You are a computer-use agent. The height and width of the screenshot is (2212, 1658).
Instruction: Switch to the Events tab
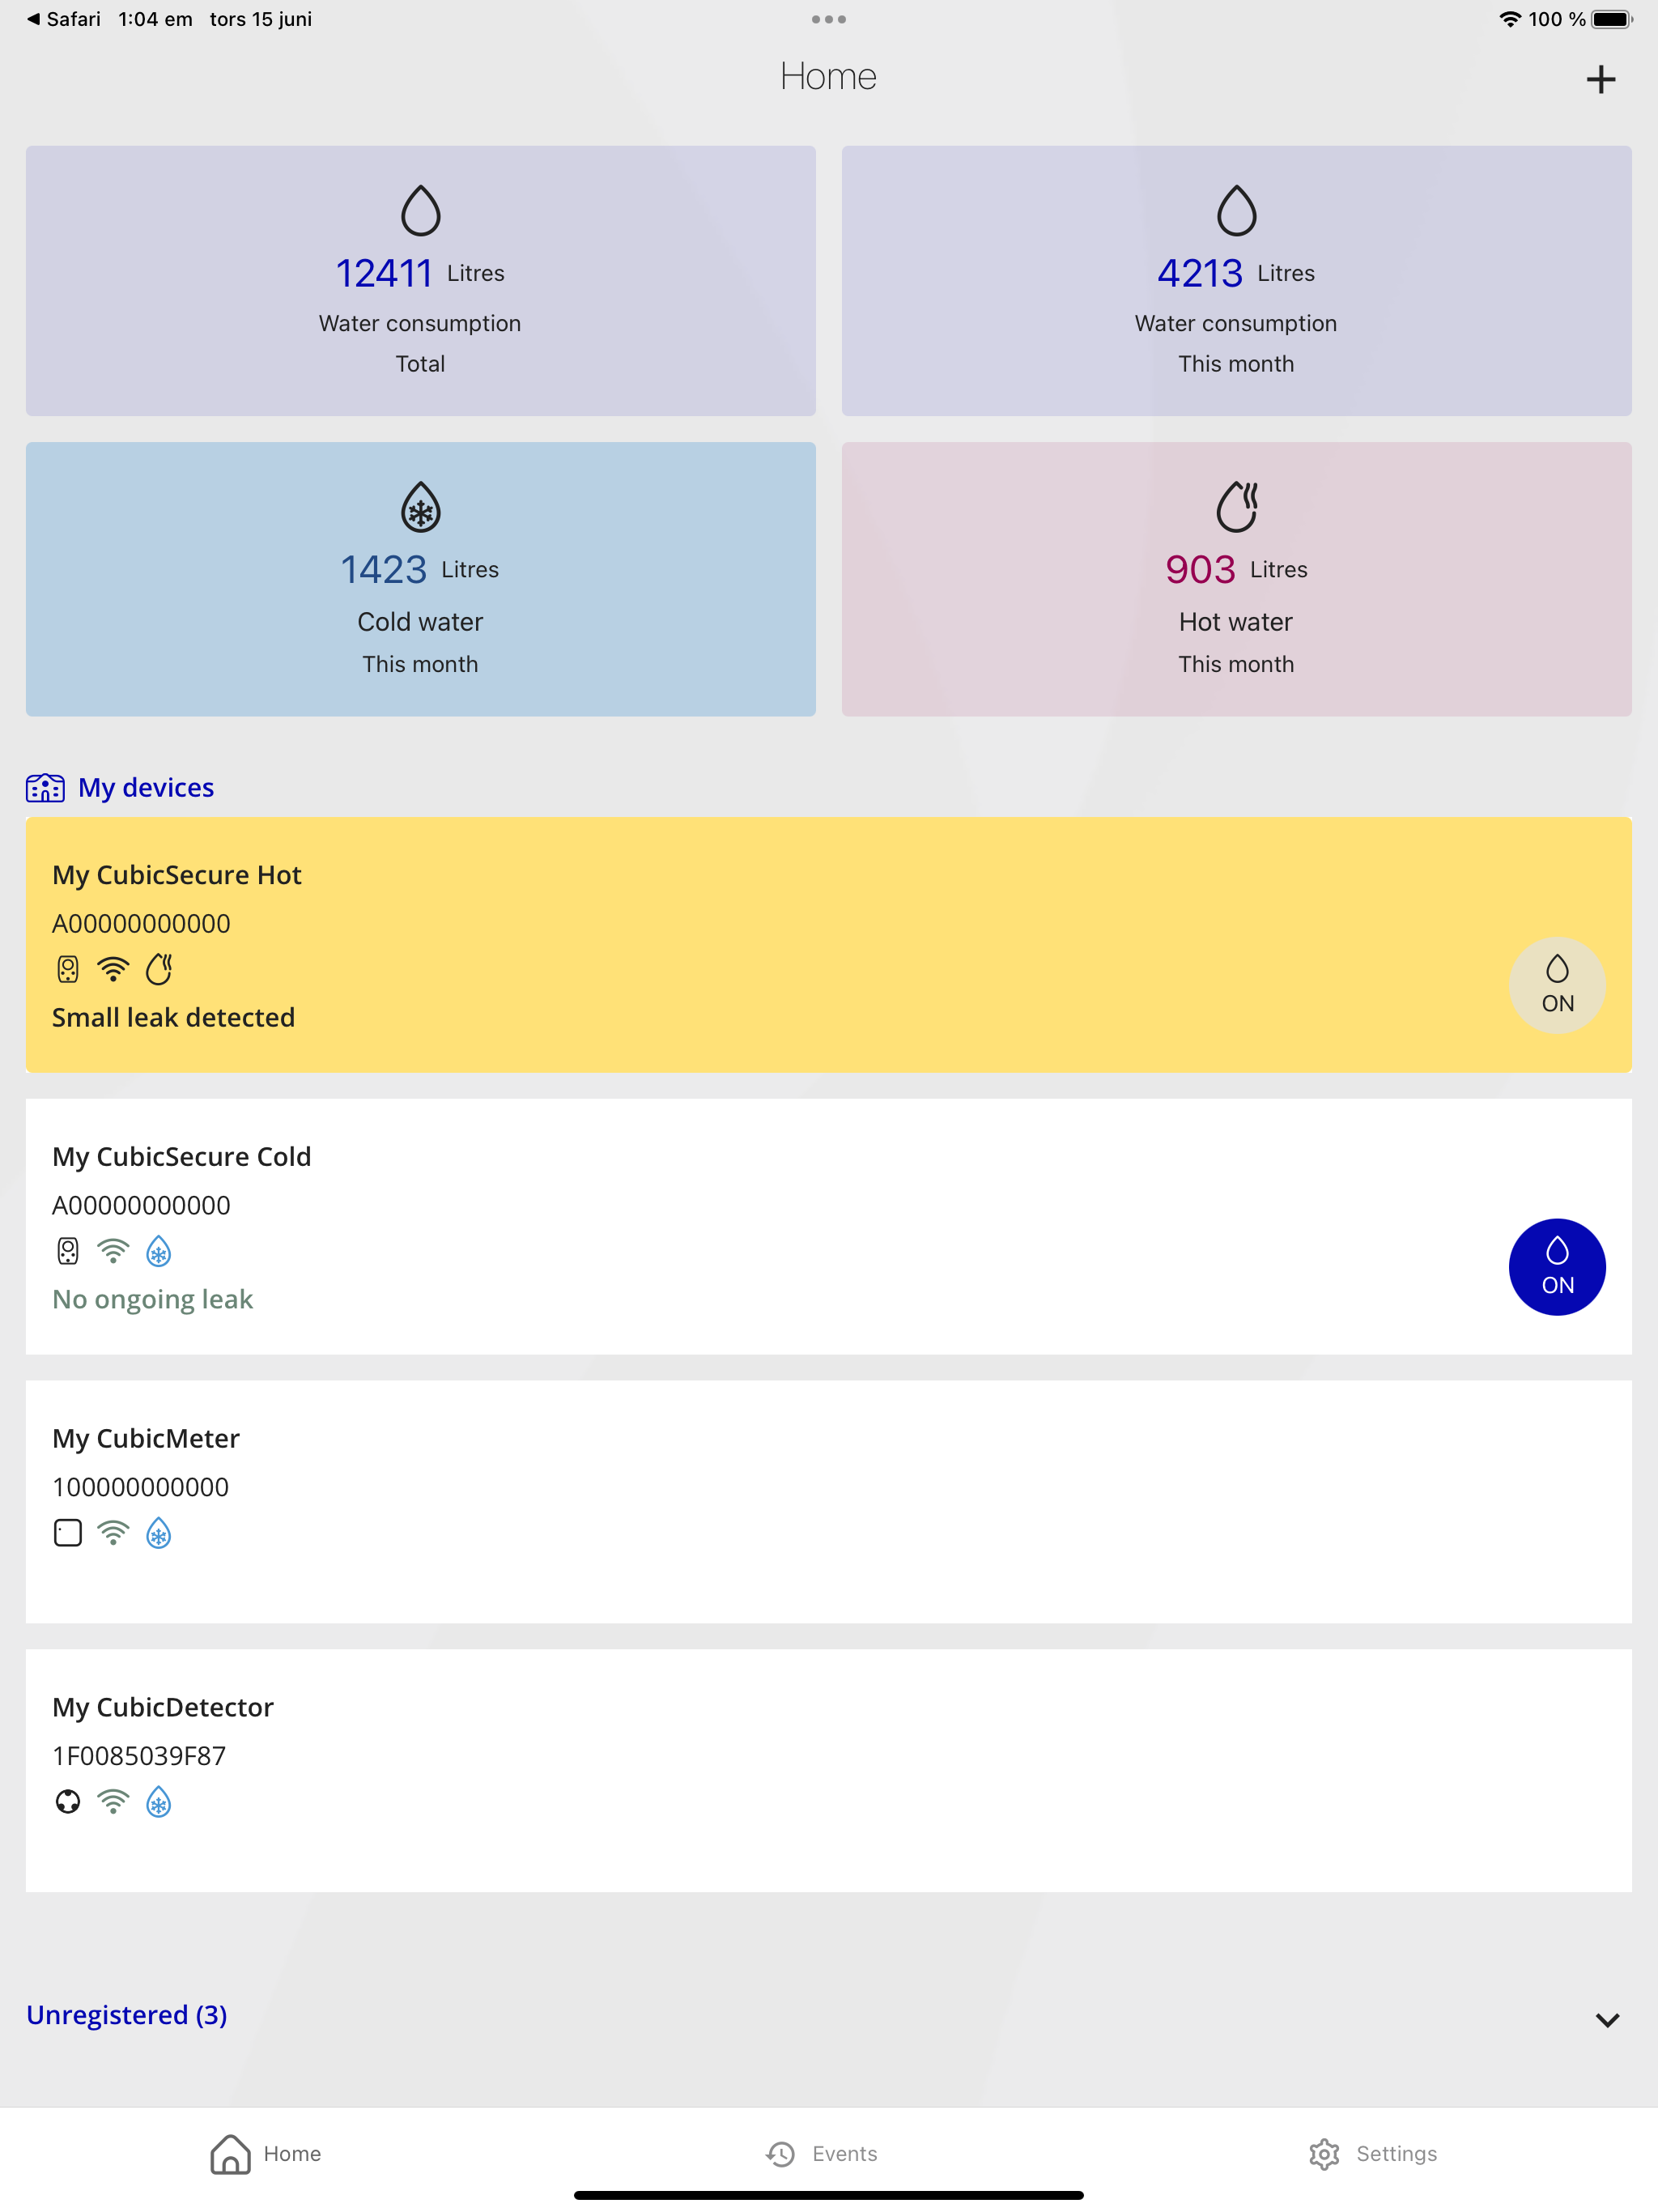point(822,2154)
